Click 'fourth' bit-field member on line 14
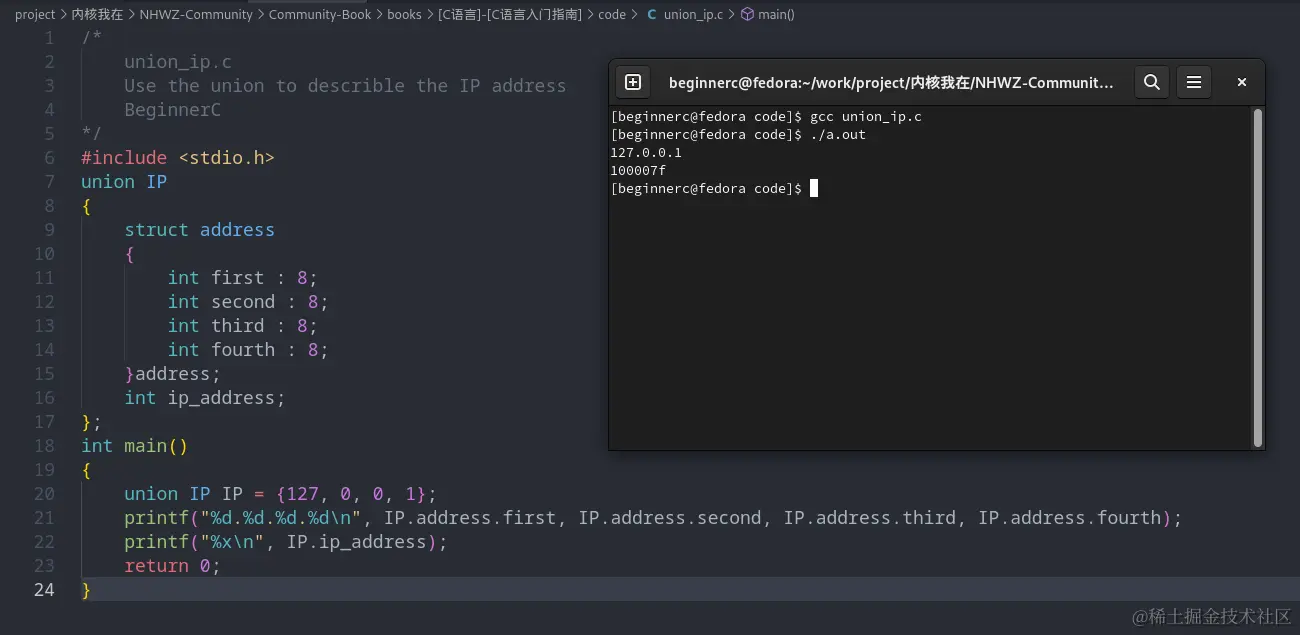The image size is (1300, 635). click(x=243, y=350)
